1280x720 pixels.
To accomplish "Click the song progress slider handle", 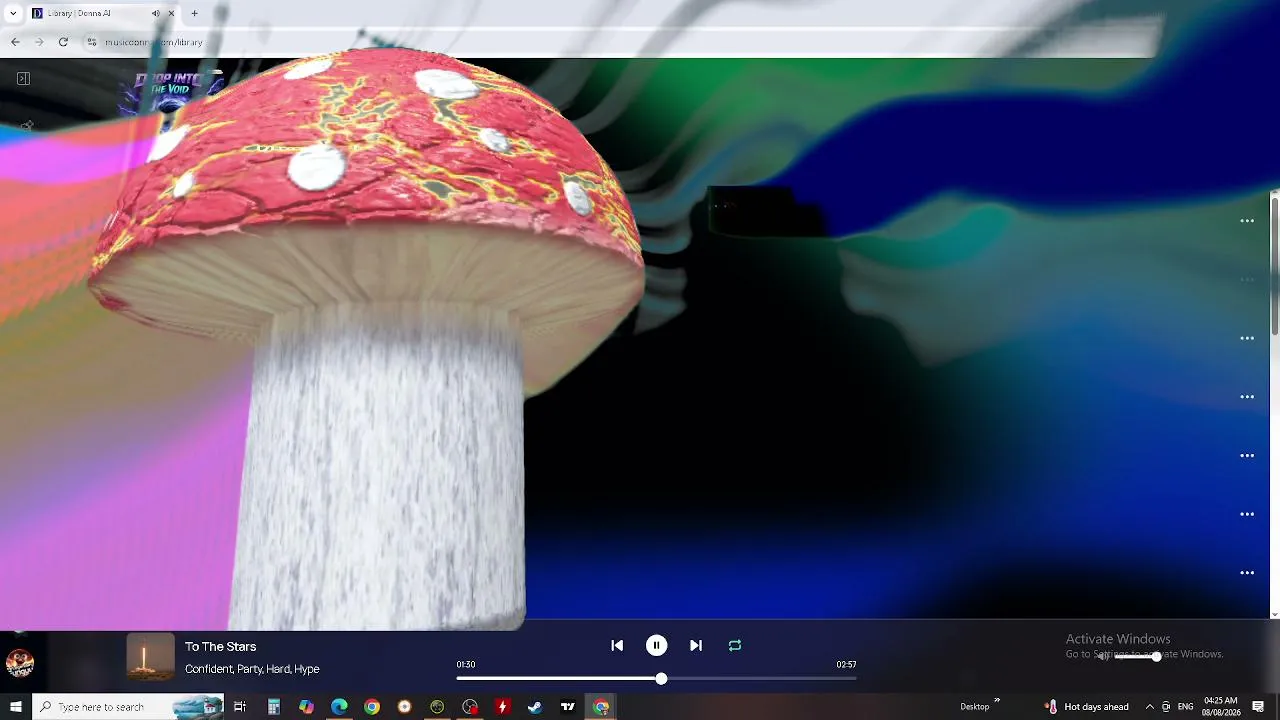I will pyautogui.click(x=661, y=679).
